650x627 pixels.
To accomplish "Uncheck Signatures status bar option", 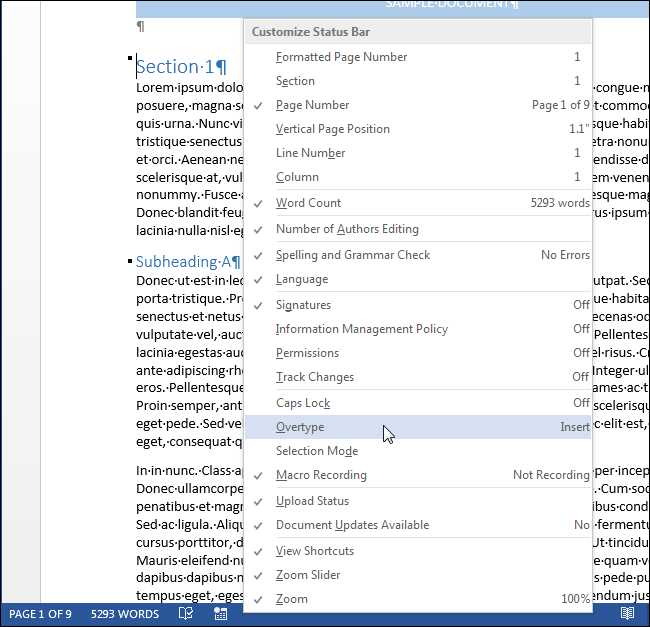I will point(418,305).
